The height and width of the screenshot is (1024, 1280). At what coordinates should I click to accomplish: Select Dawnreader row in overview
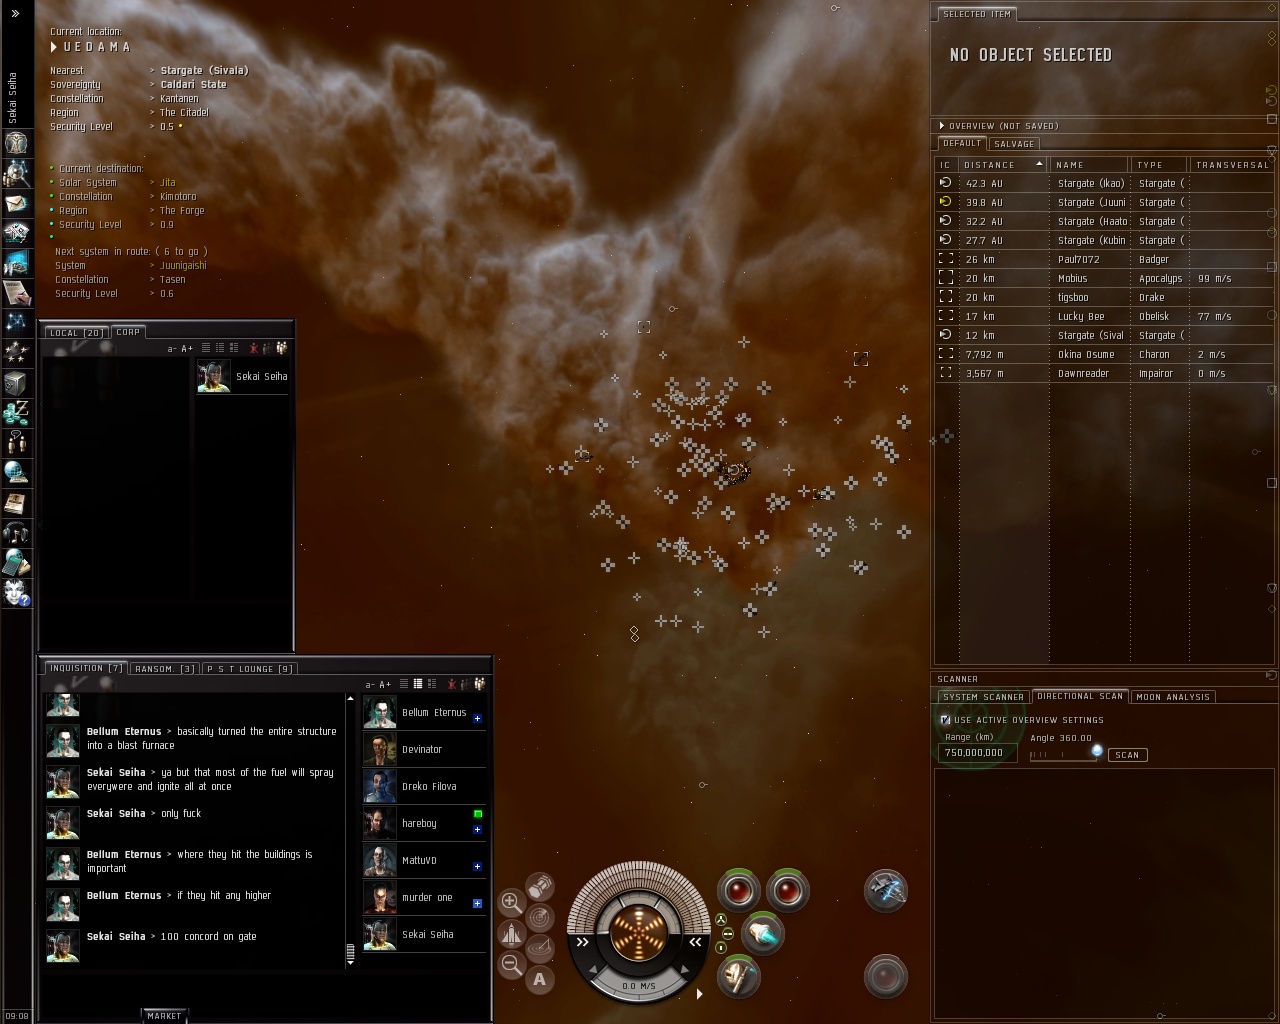[1103, 374]
